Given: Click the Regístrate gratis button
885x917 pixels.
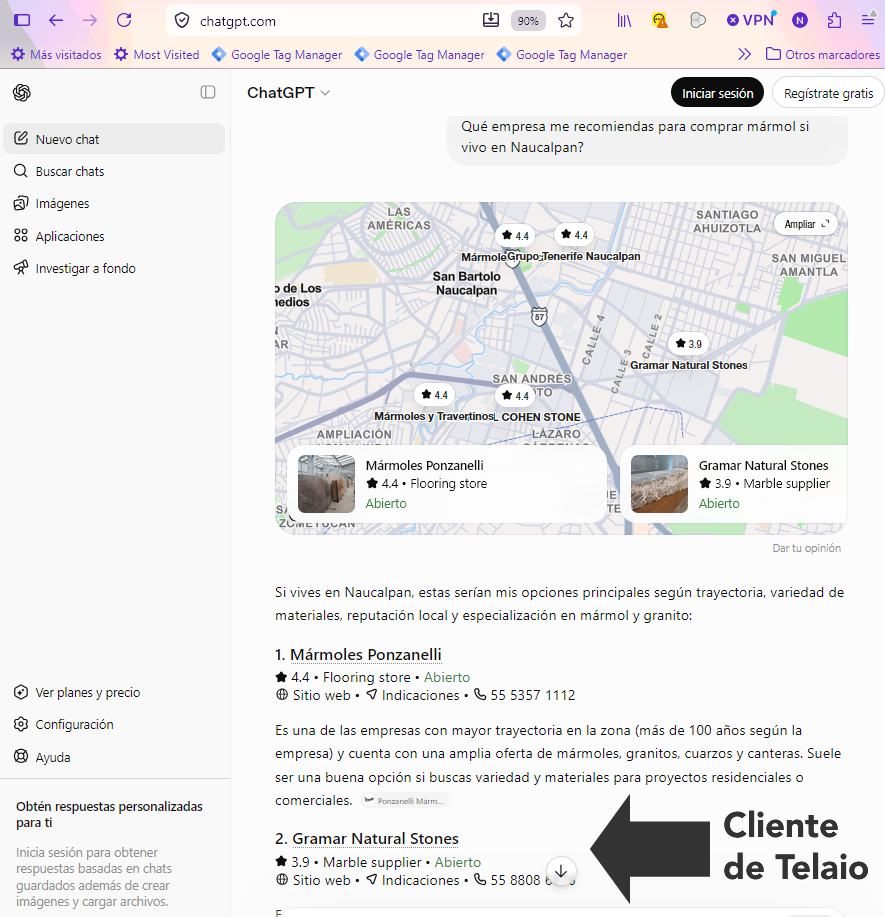Looking at the screenshot, I should click(x=828, y=92).
